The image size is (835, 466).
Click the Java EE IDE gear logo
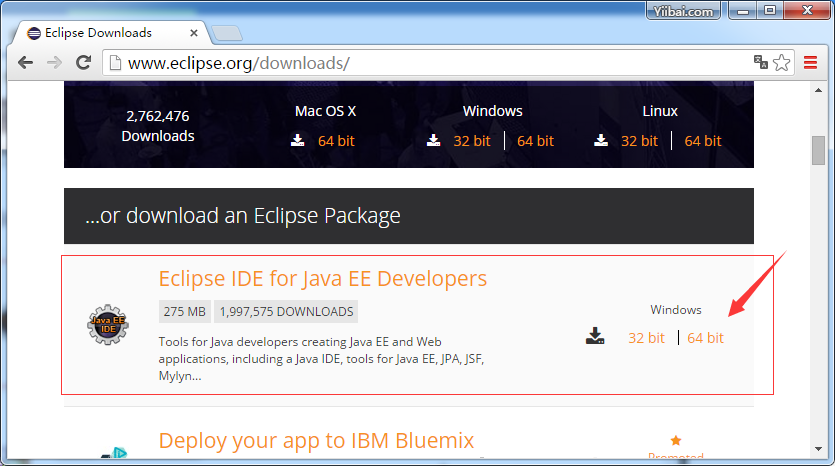tap(107, 326)
